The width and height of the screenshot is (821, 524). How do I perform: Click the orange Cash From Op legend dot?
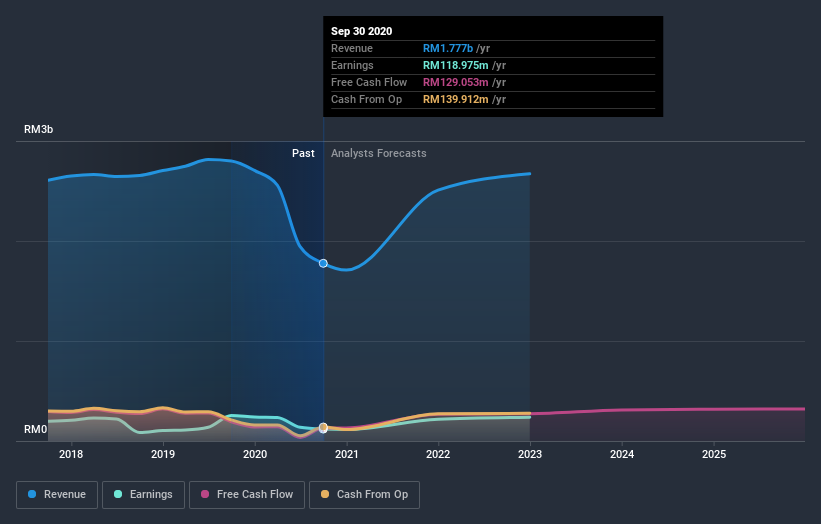point(325,494)
